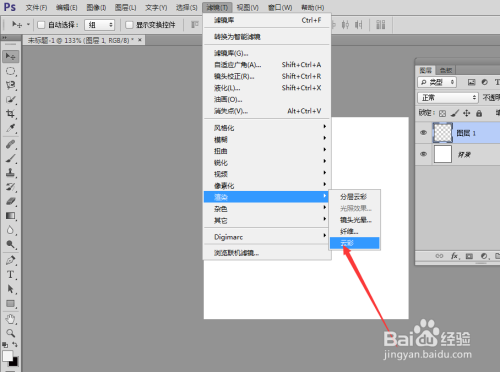Open the 文件(F) menu

coord(36,7)
